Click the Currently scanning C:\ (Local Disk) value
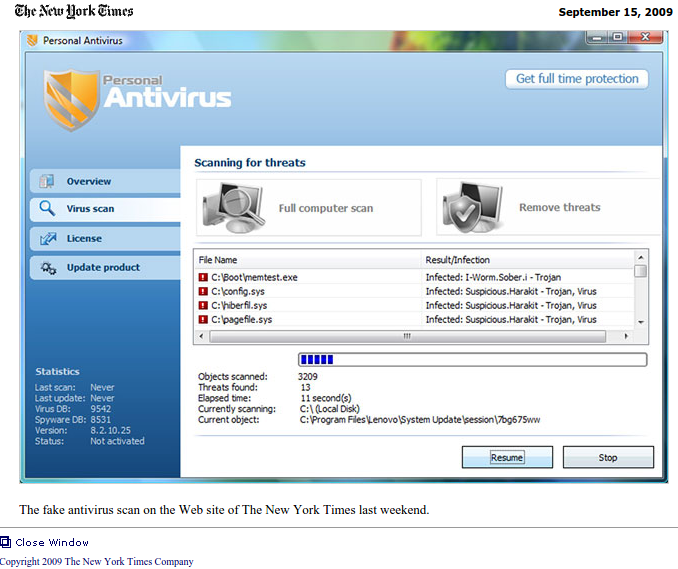Image resolution: width=678 pixels, height=569 pixels. point(329,409)
